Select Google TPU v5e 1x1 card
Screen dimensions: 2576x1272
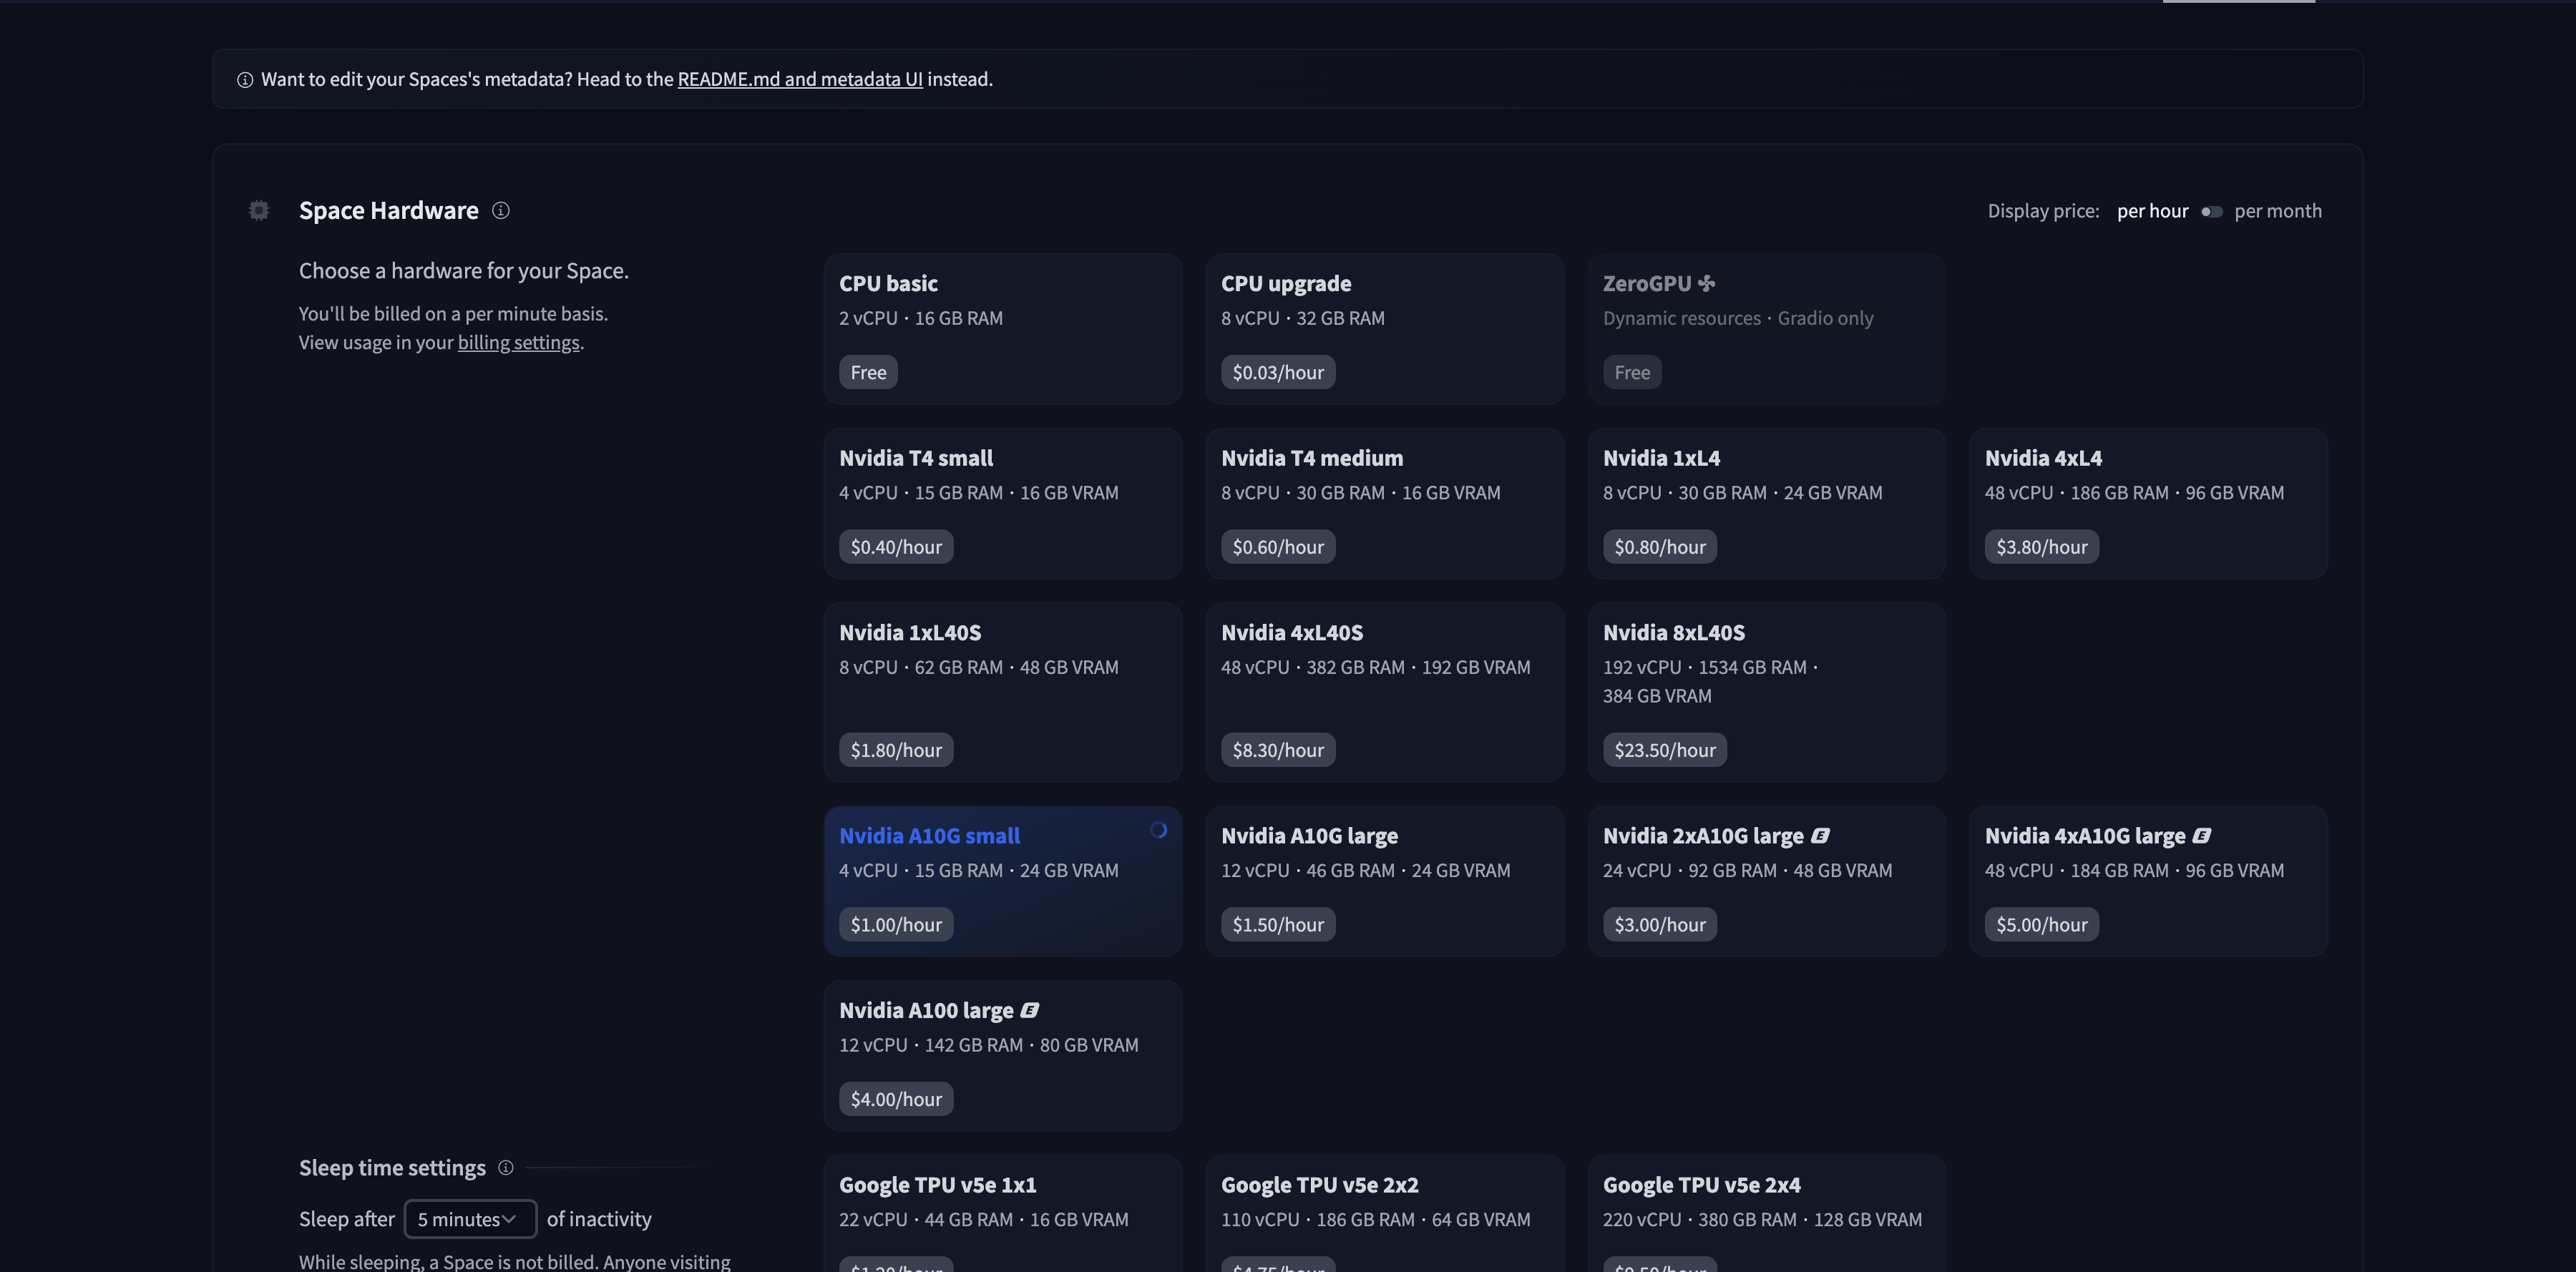click(x=1003, y=1214)
